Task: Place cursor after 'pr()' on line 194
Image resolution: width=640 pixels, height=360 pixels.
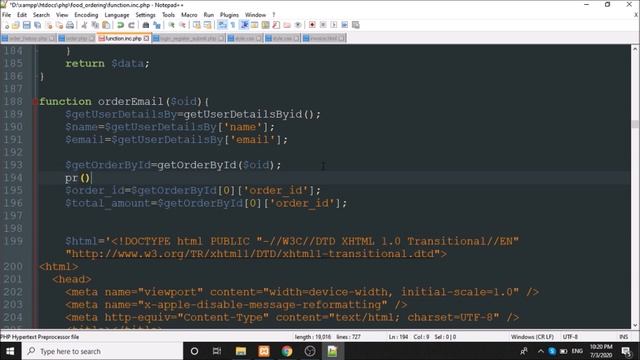Action: click(x=92, y=178)
